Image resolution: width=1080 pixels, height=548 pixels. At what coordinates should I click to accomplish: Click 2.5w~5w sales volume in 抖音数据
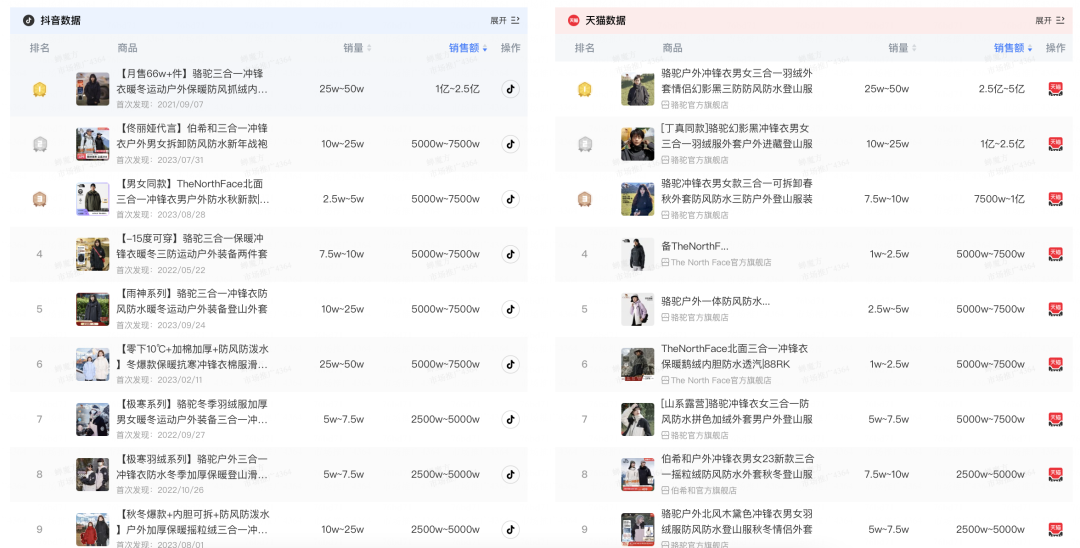click(x=343, y=199)
